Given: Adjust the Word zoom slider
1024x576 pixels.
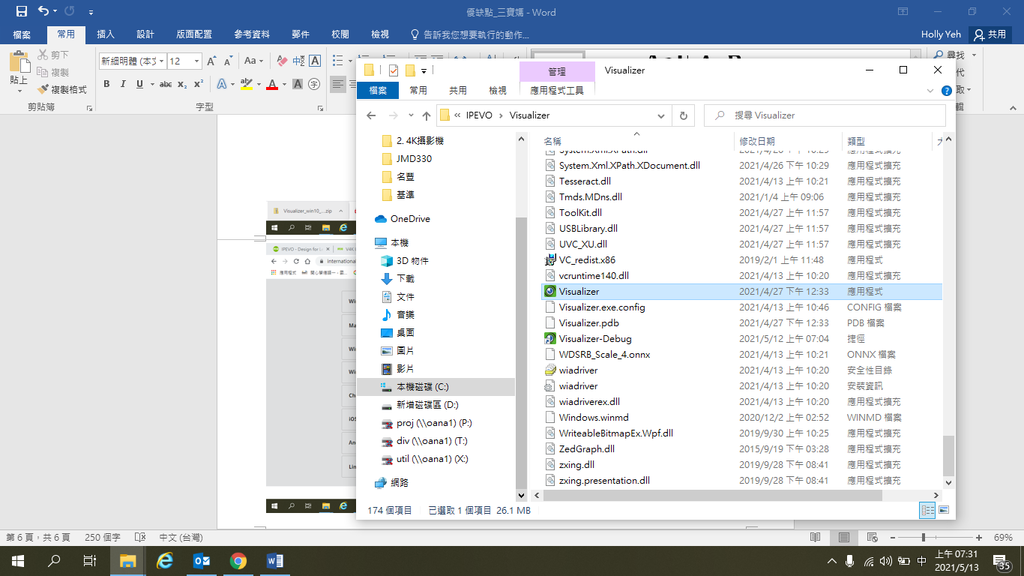Looking at the screenshot, I should click(x=923, y=537).
